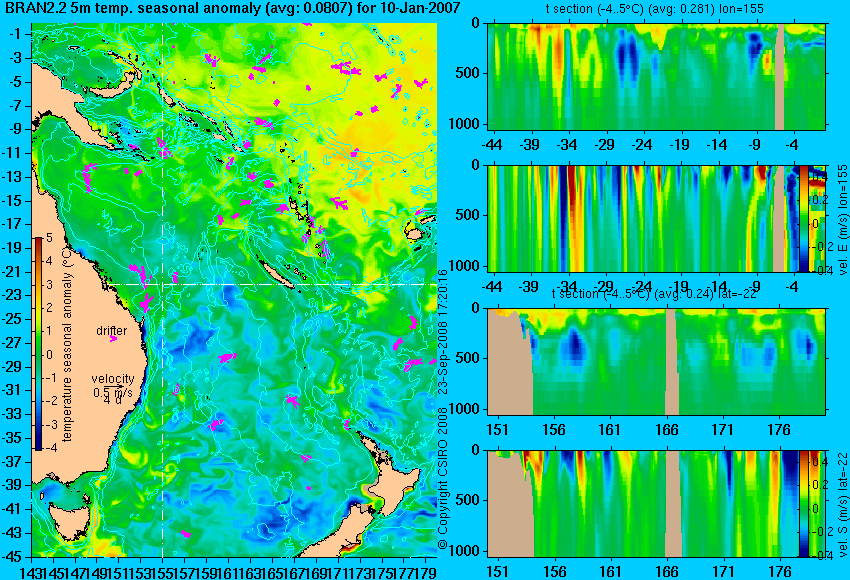Click the '4 d' drifter duration legend text
Viewport: 850px width, 580px height.
click(x=113, y=401)
